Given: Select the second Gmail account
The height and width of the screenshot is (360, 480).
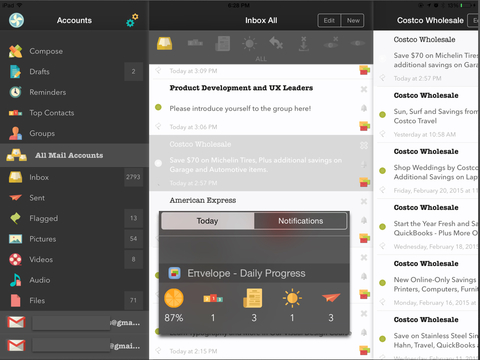Looking at the screenshot, I should tap(74, 346).
